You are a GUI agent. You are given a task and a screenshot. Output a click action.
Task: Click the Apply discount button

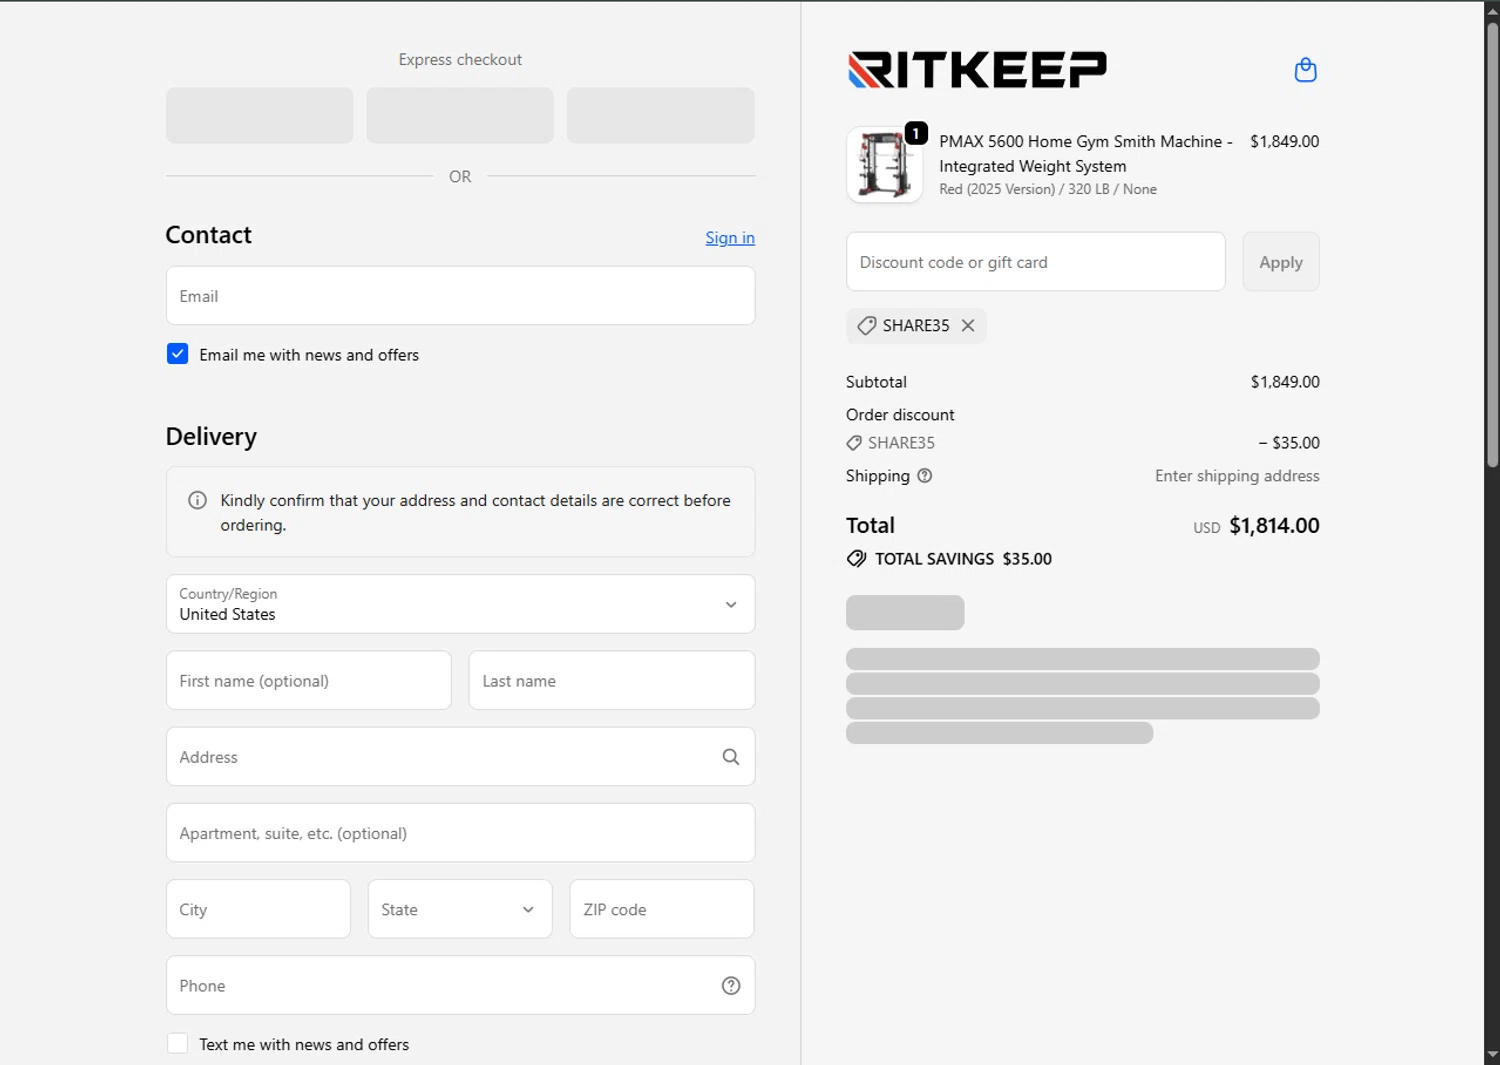[x=1281, y=262]
